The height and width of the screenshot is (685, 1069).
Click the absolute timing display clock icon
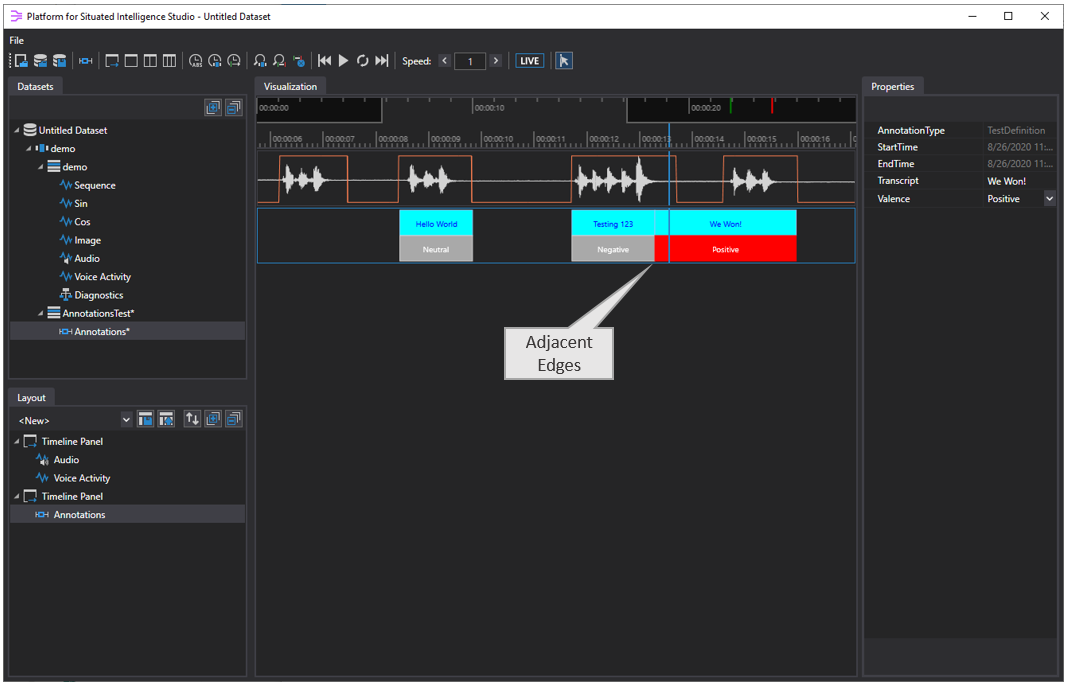click(195, 61)
